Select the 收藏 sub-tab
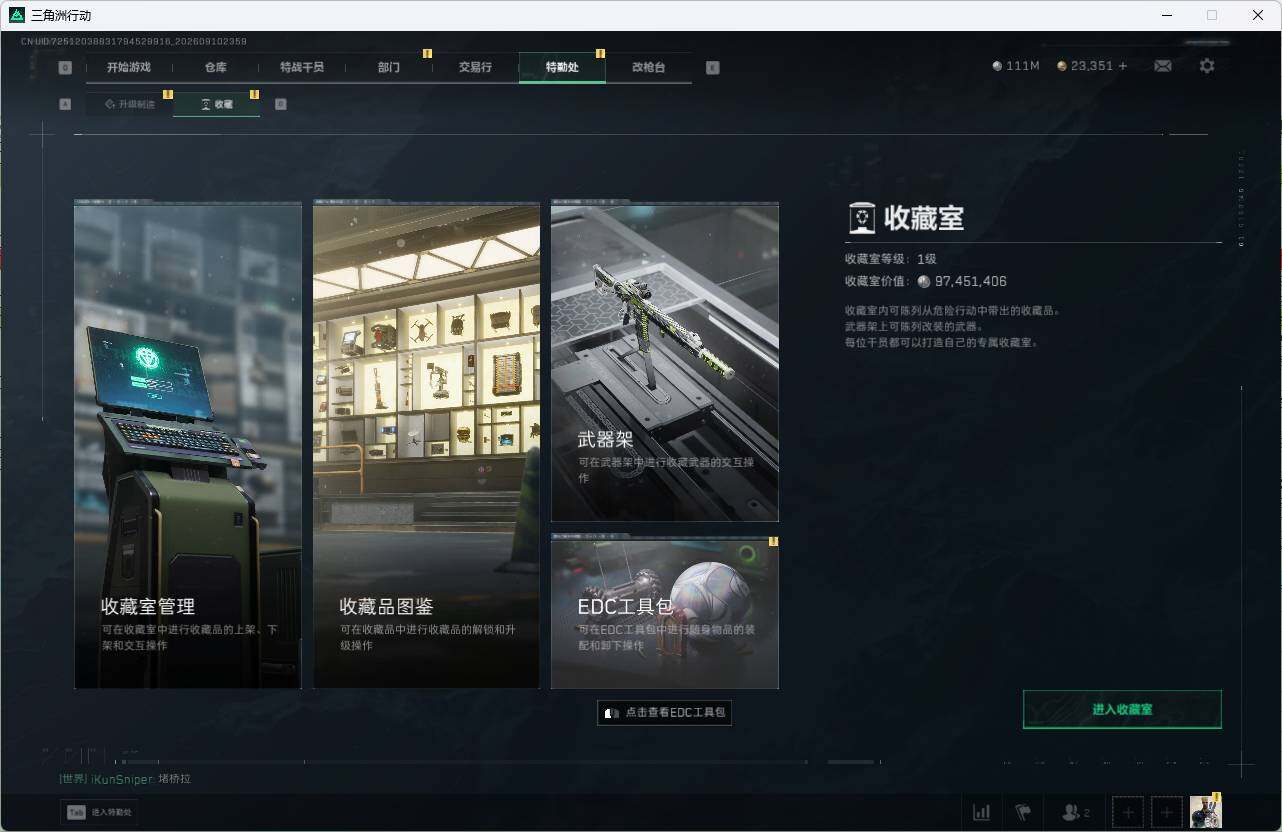 tap(217, 104)
